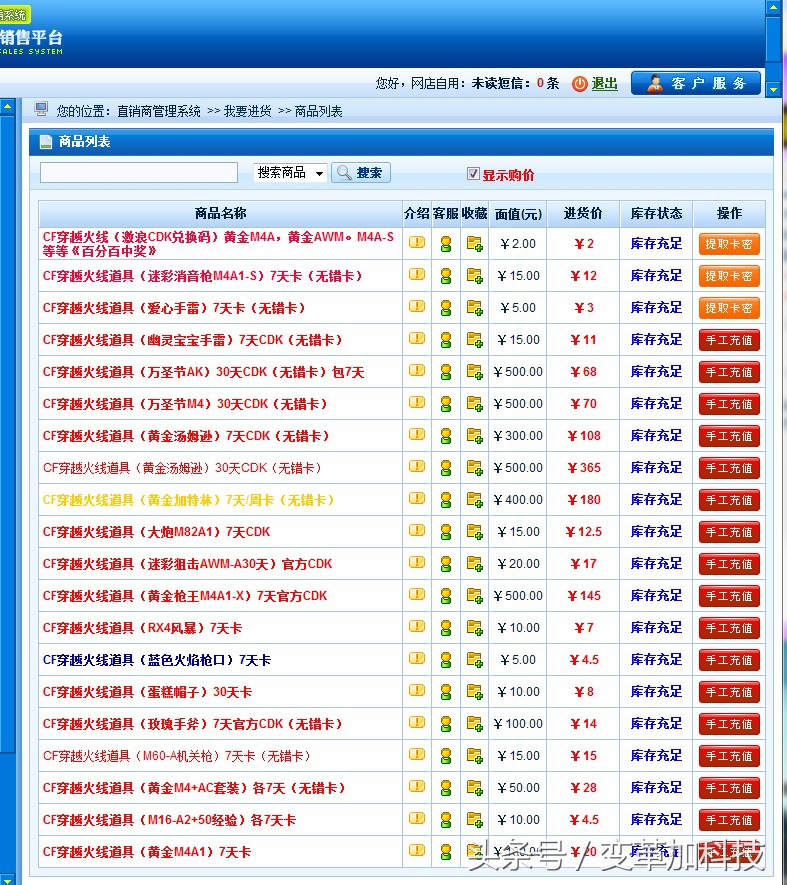The height and width of the screenshot is (885, 787).
Task: Add 迷彩消音枪M4A1-S item to favorites
Action: click(474, 275)
